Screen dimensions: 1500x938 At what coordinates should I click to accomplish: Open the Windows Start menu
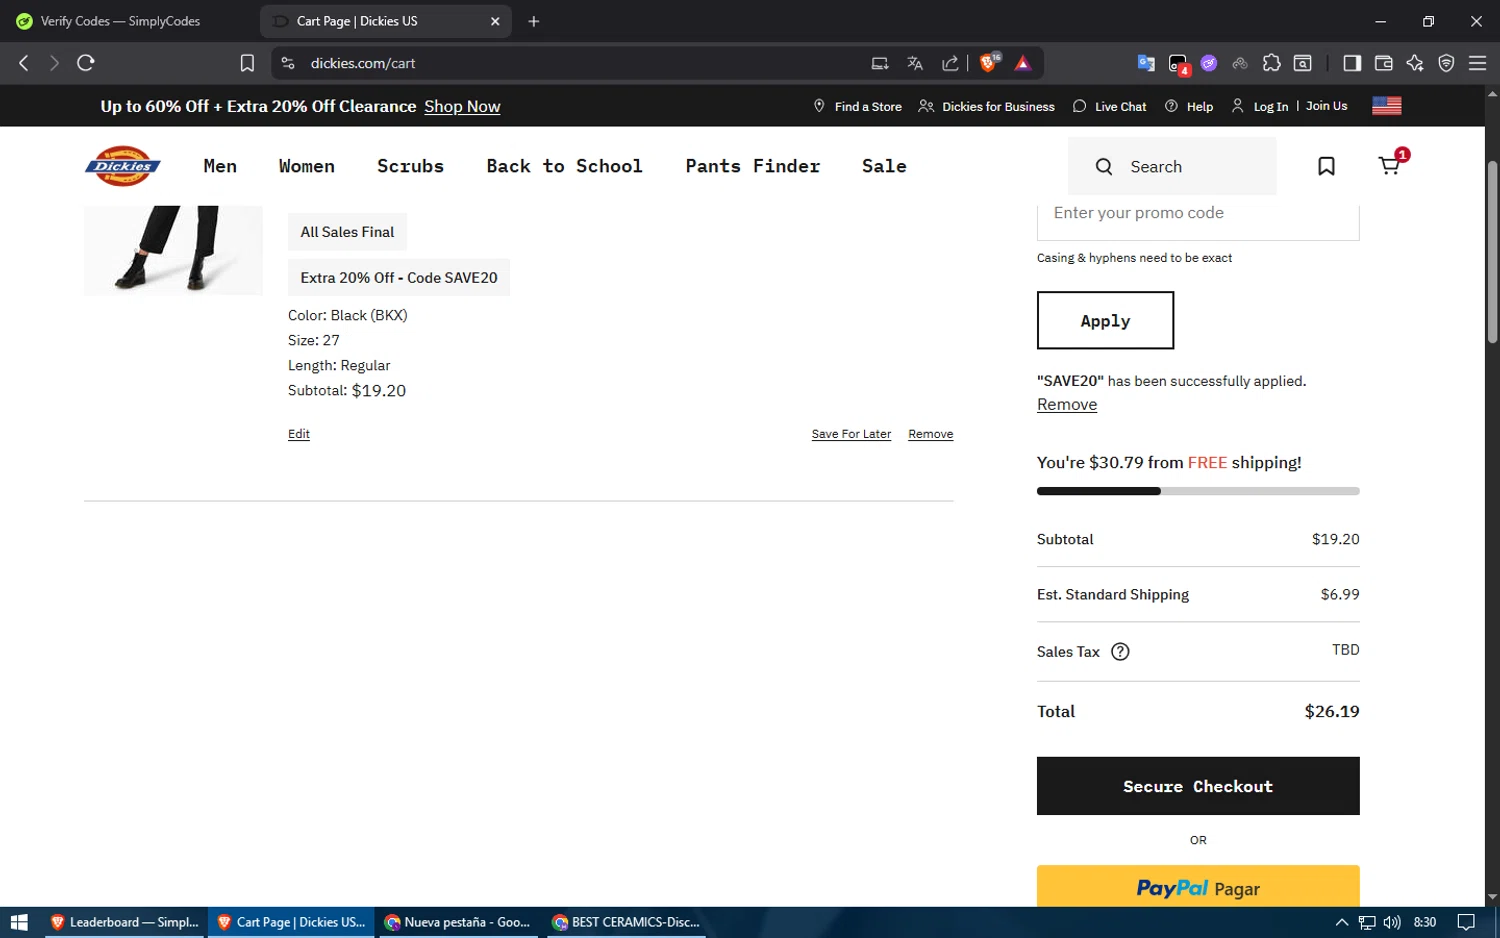tap(19, 922)
